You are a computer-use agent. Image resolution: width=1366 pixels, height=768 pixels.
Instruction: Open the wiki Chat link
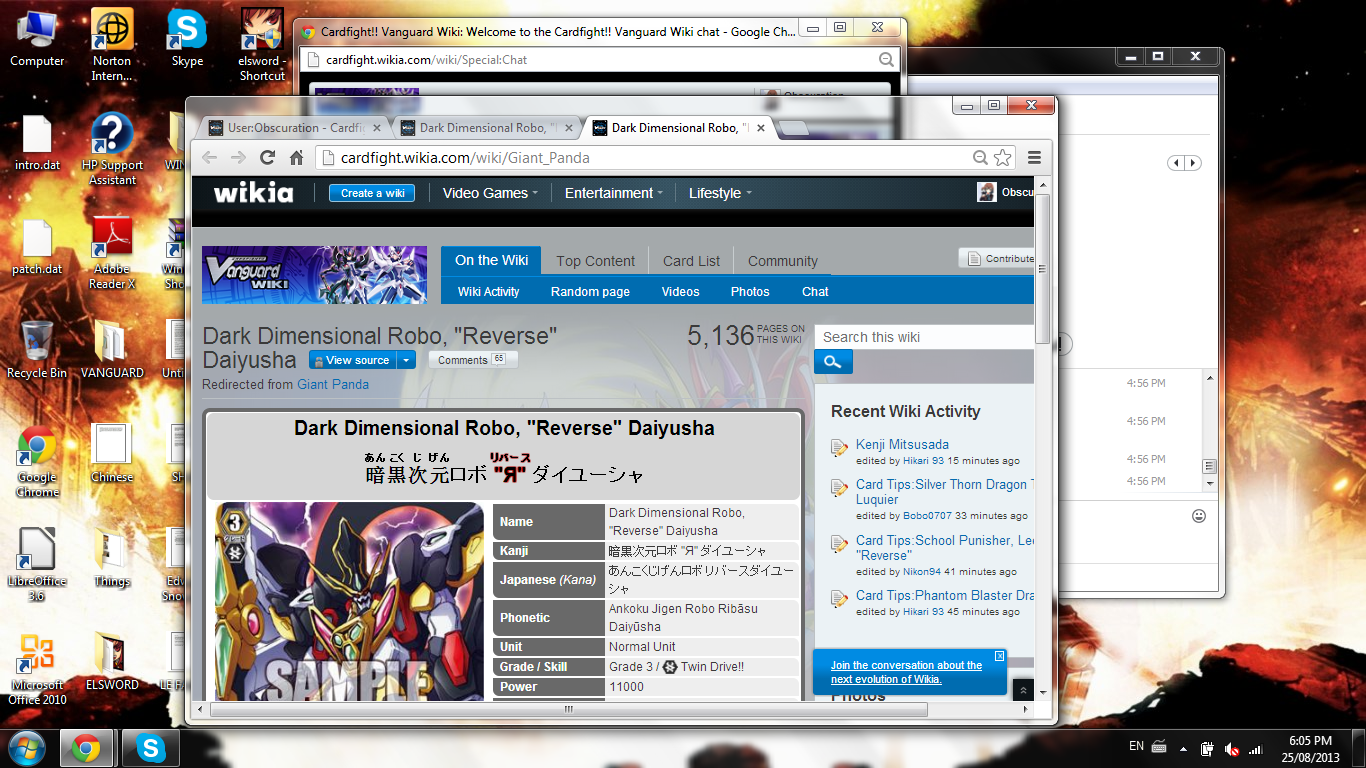coord(815,291)
